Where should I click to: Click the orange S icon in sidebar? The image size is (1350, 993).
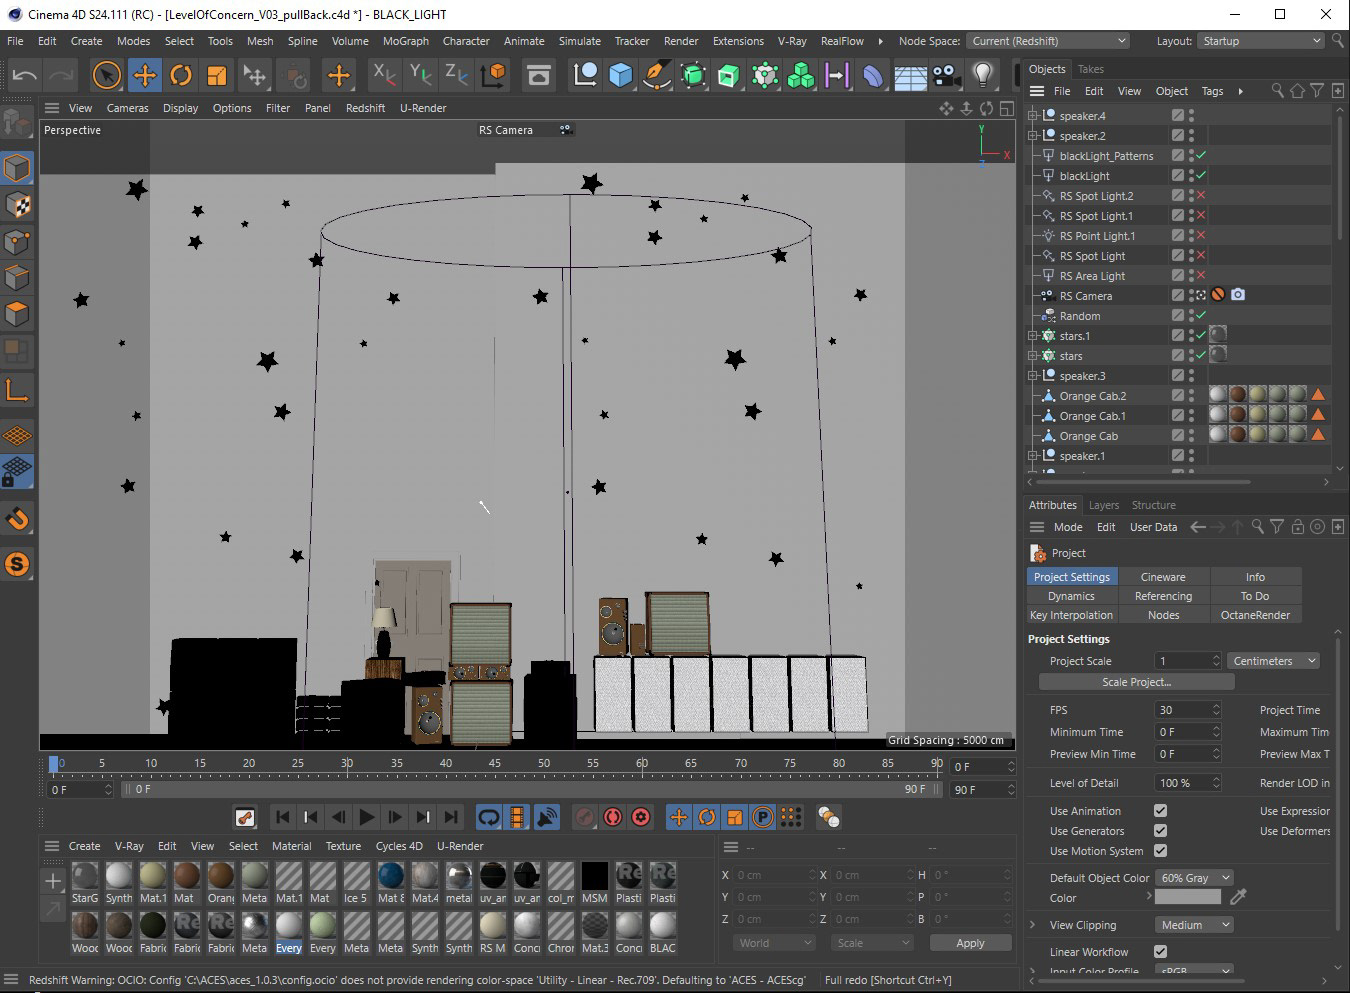[x=17, y=564]
